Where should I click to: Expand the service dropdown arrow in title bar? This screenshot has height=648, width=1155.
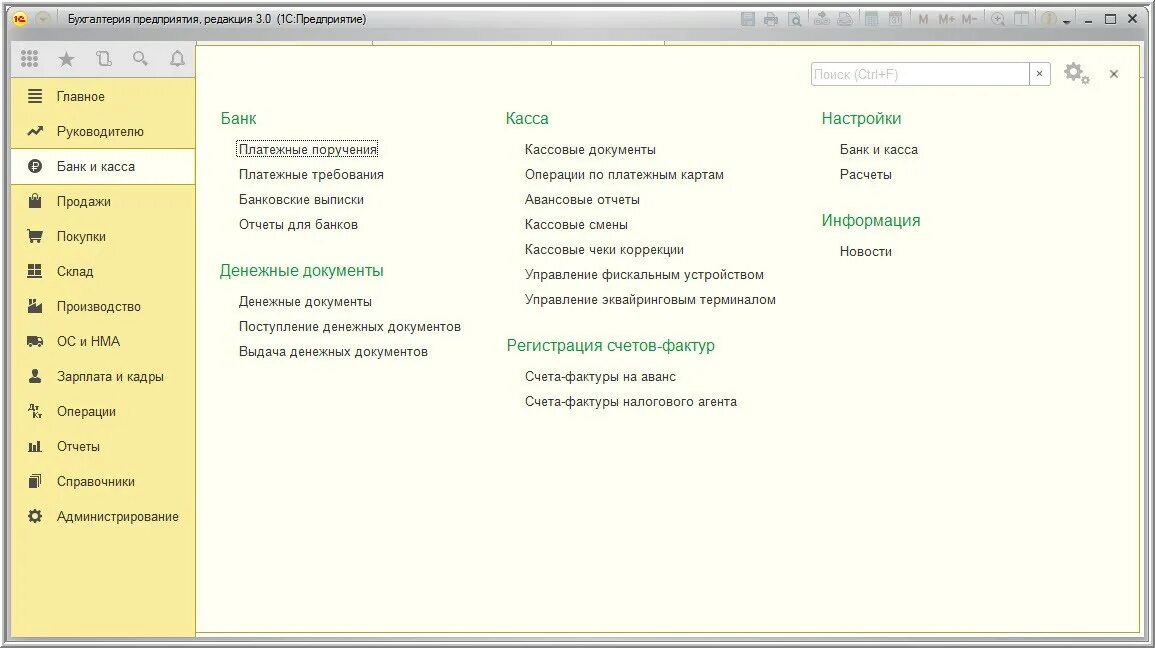(1066, 21)
